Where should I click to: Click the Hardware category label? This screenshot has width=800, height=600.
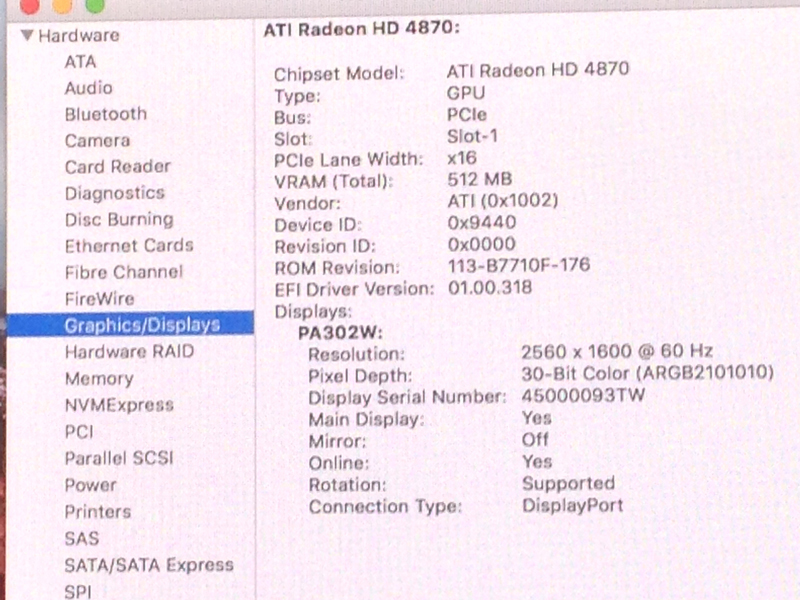pos(79,35)
